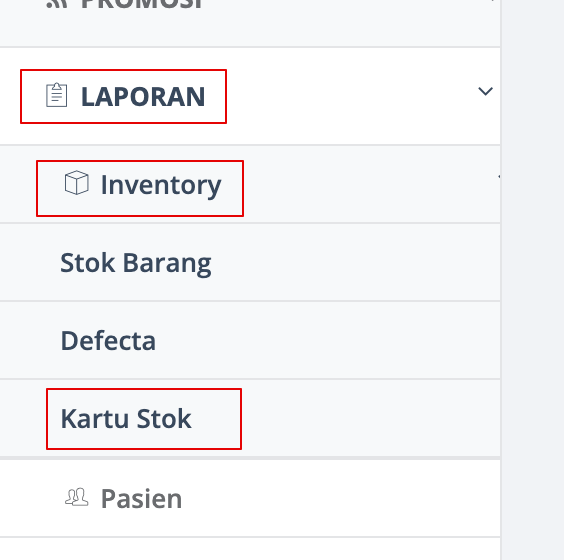
Task: Click the small arrow on the Inventory row
Action: [499, 177]
